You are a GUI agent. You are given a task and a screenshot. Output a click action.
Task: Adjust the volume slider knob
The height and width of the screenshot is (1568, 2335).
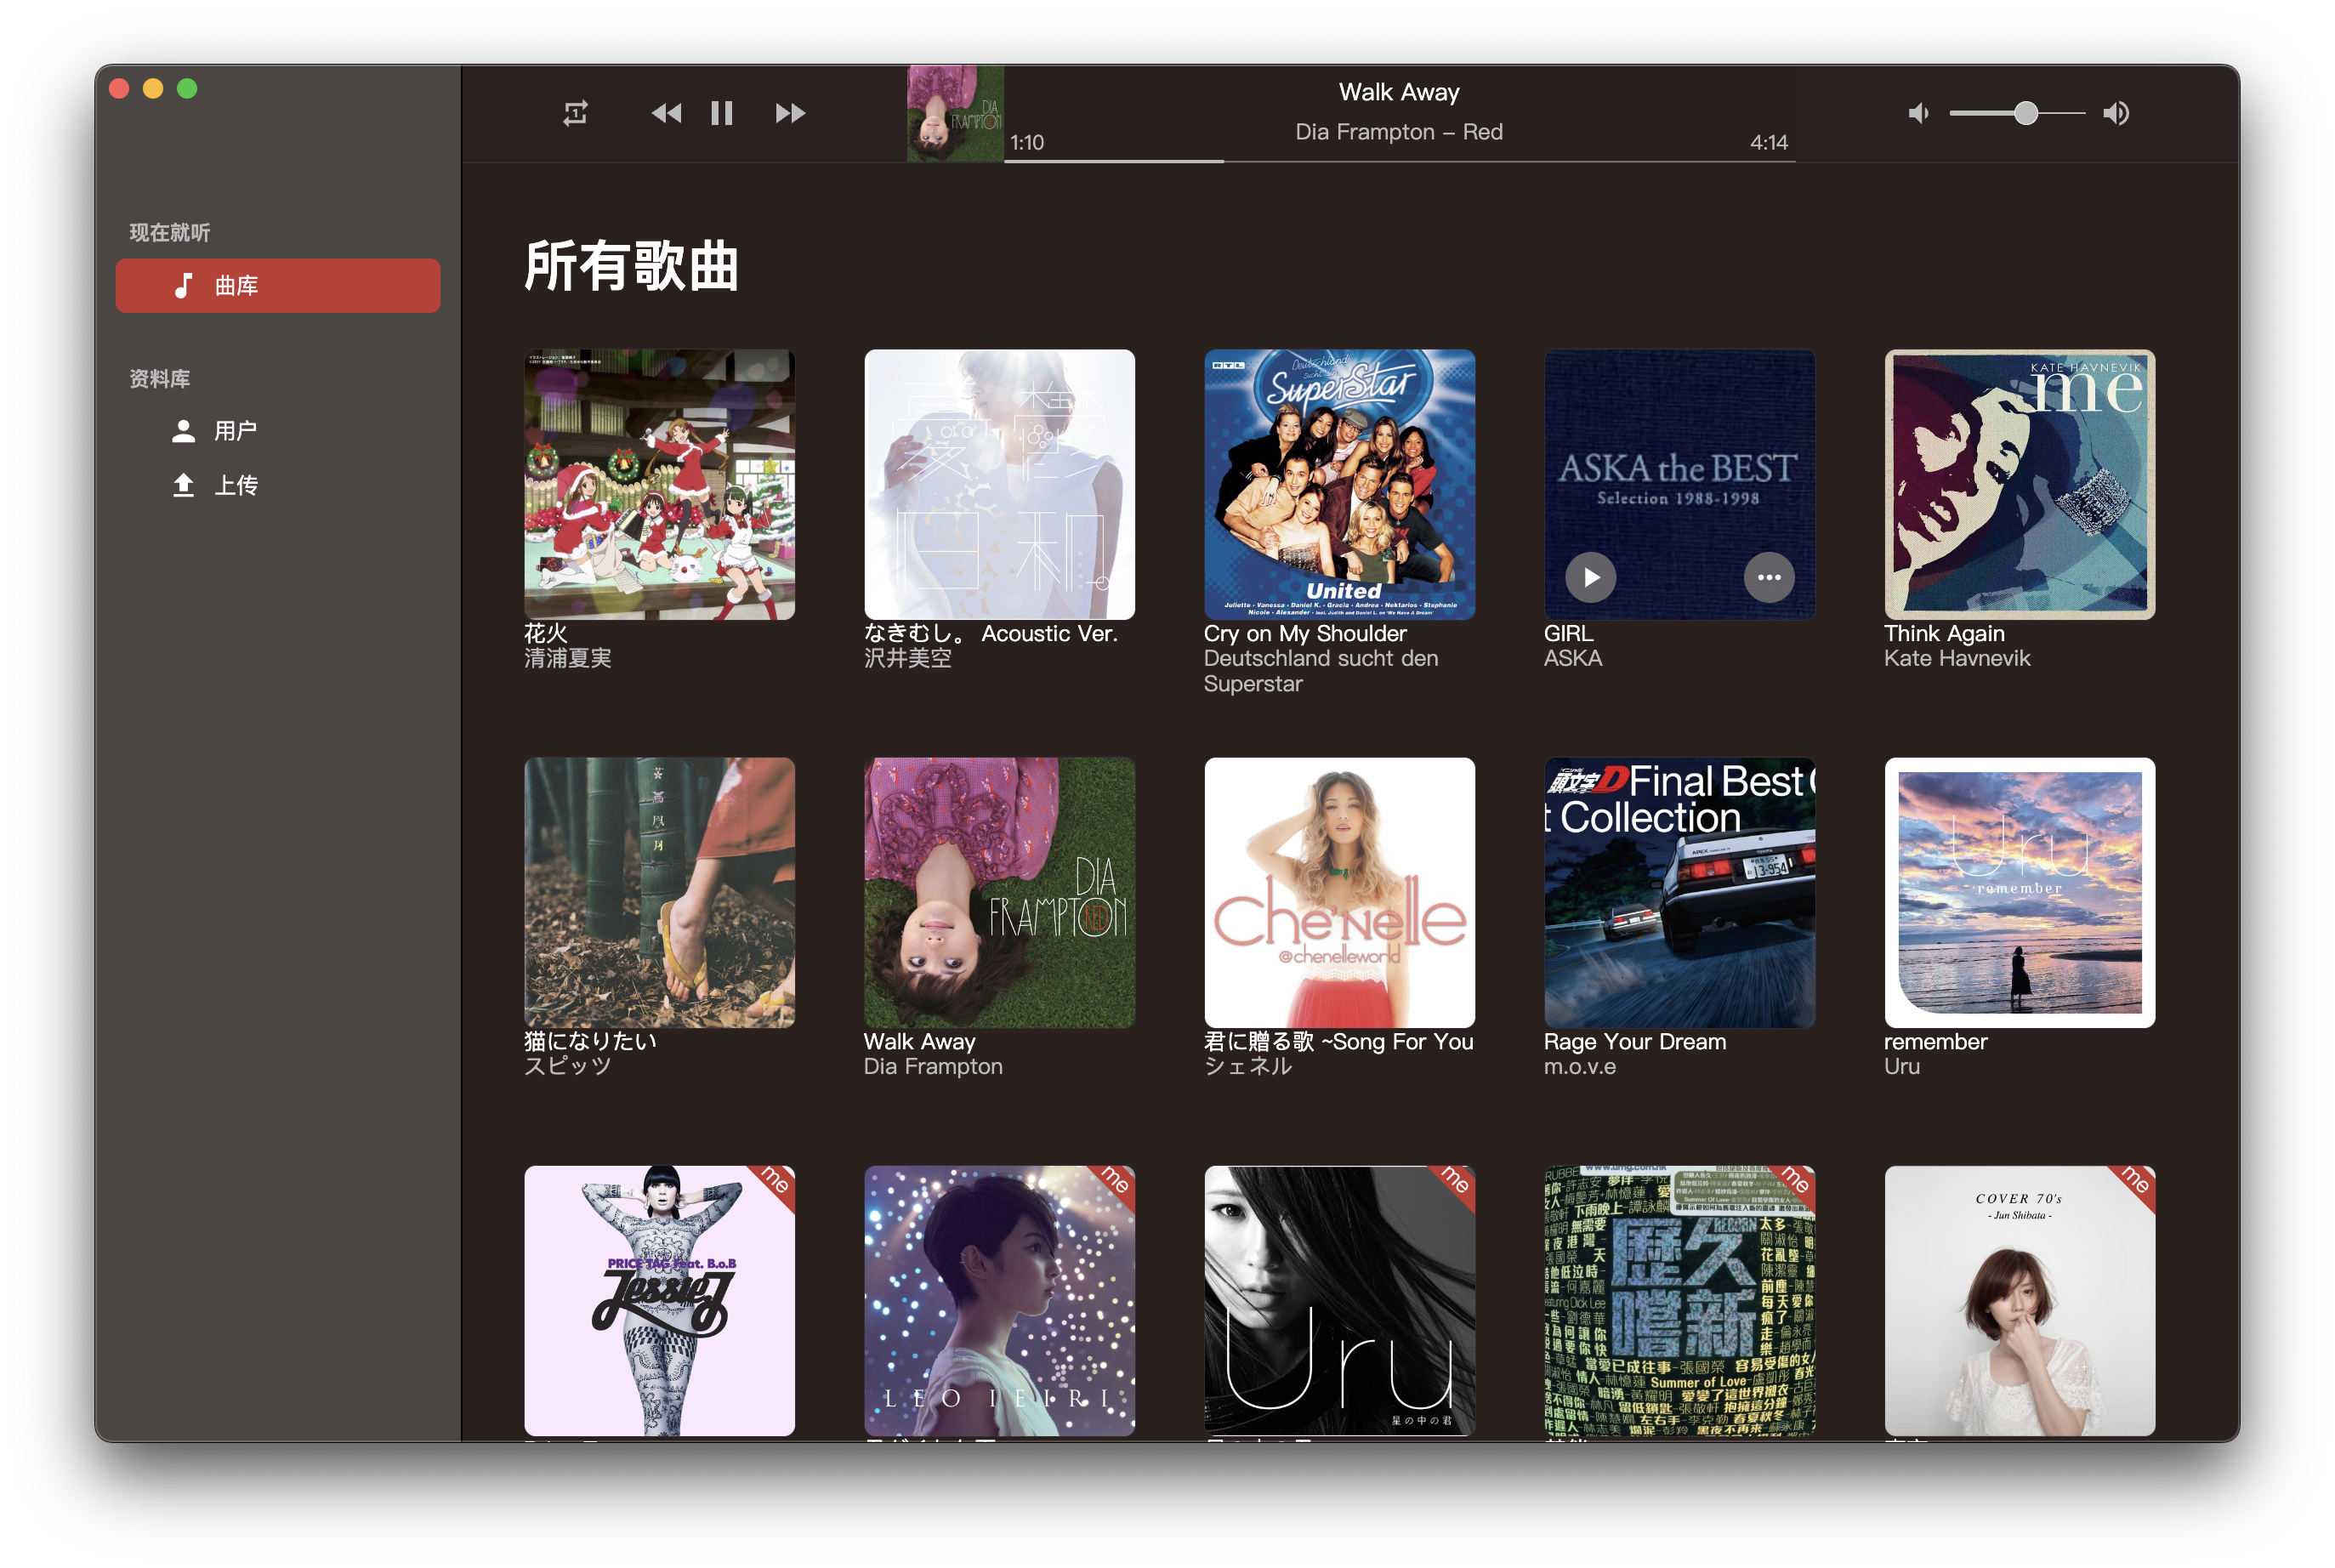point(2025,113)
